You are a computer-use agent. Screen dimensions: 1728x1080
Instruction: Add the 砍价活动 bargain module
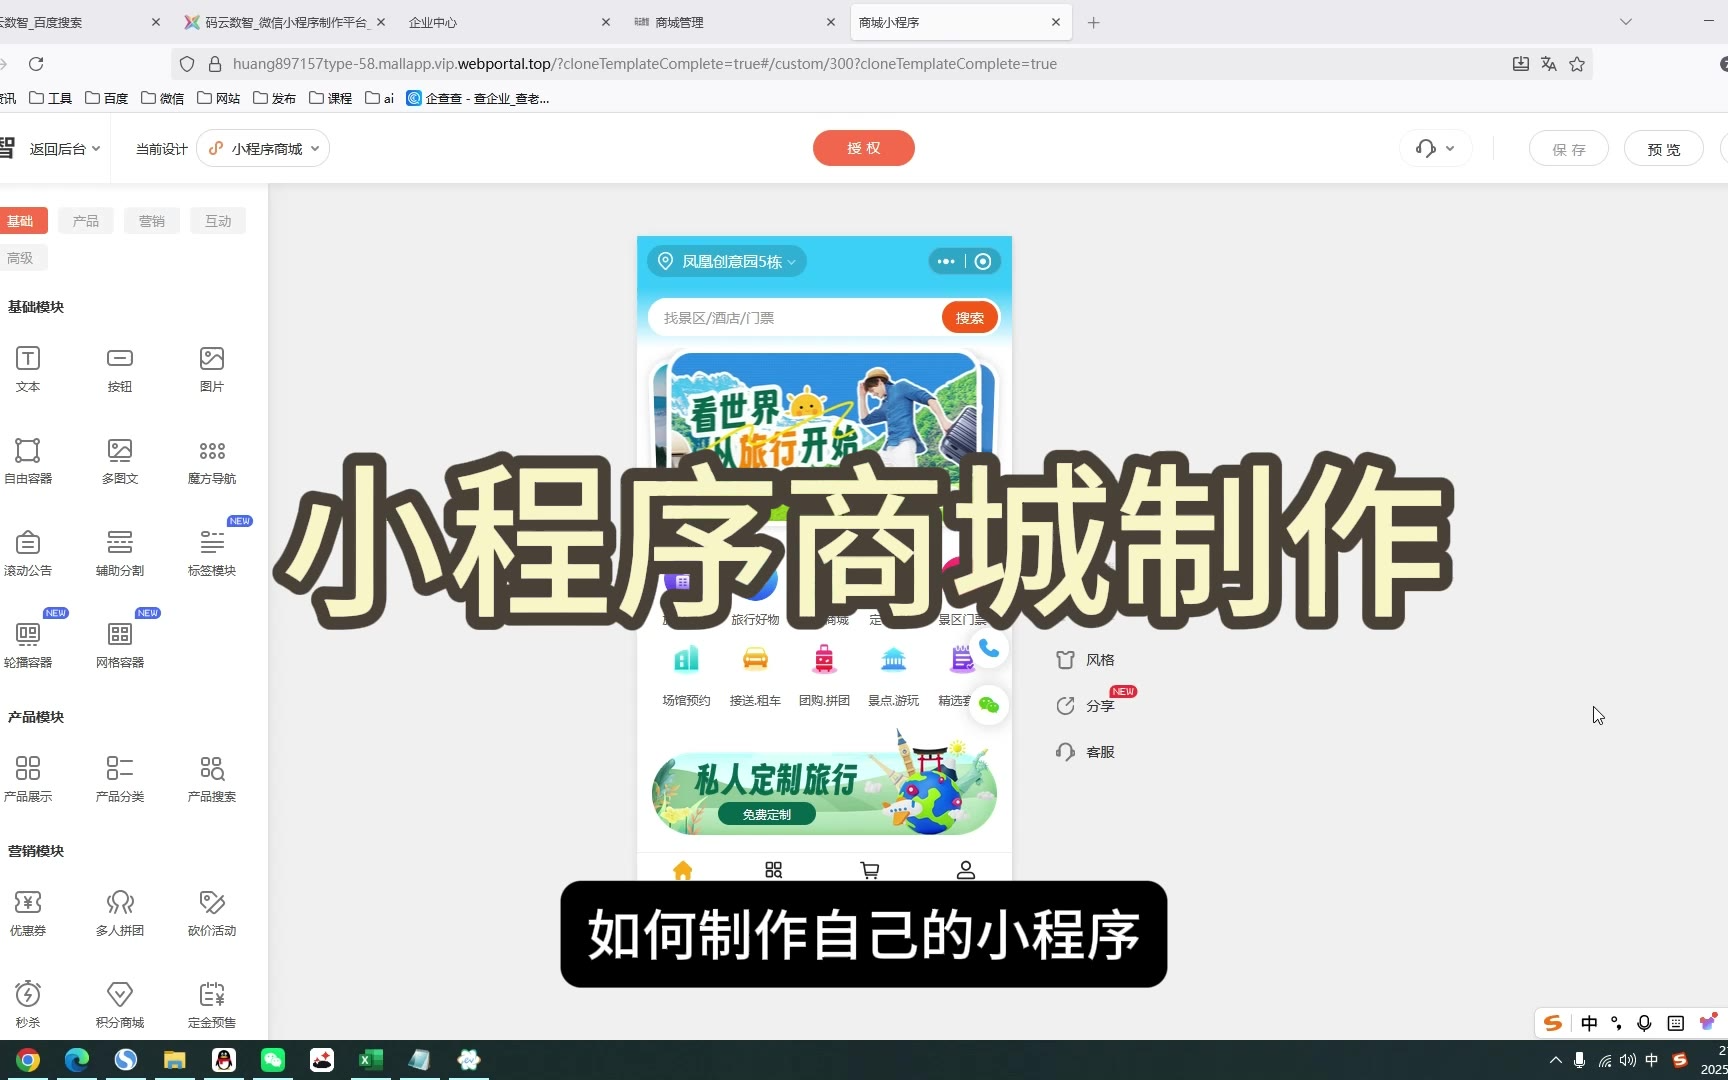212,912
